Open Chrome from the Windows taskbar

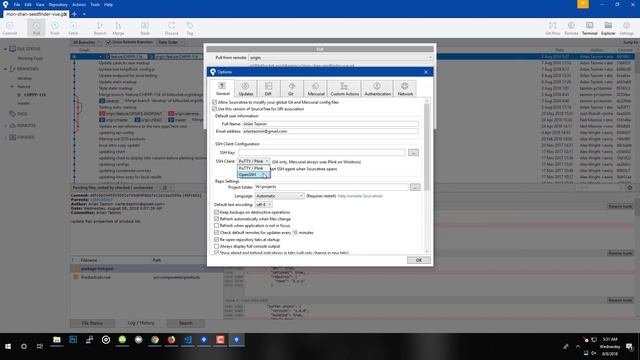click(x=155, y=340)
